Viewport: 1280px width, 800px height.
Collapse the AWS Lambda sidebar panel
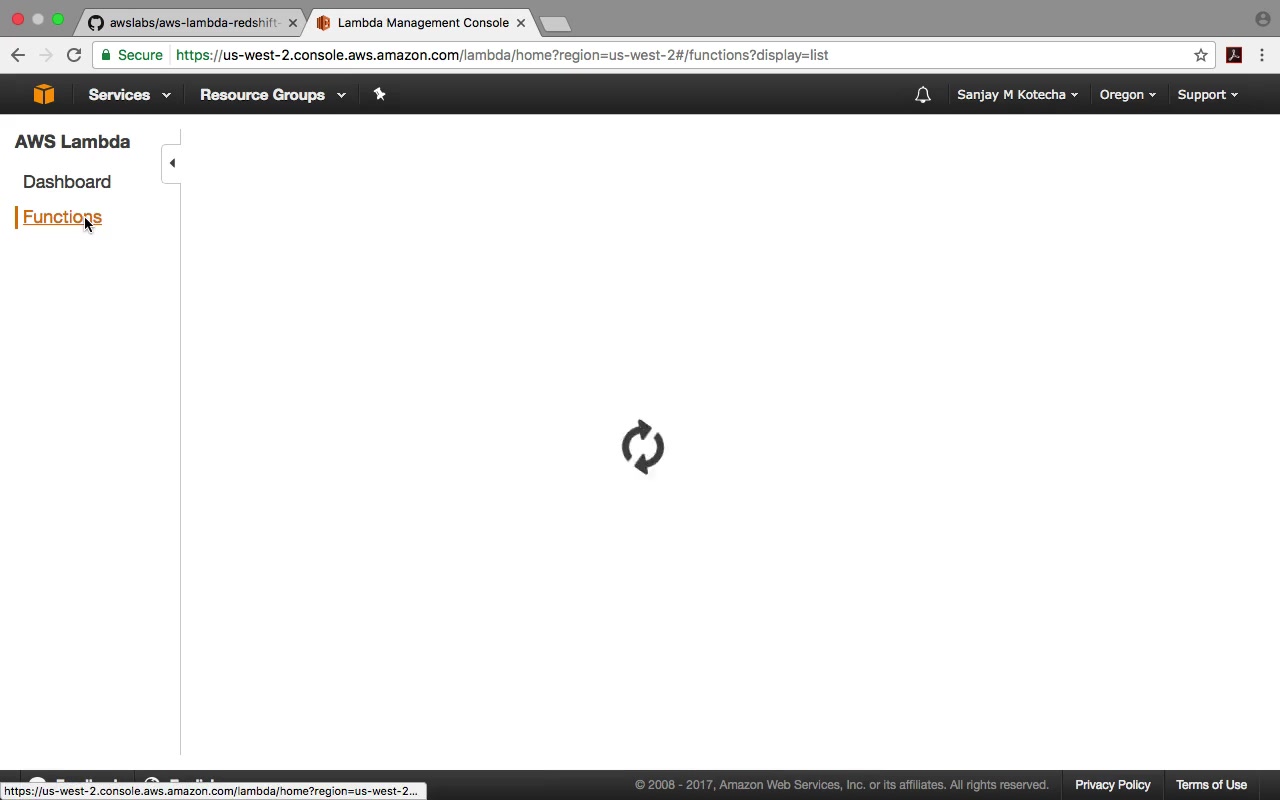point(171,163)
